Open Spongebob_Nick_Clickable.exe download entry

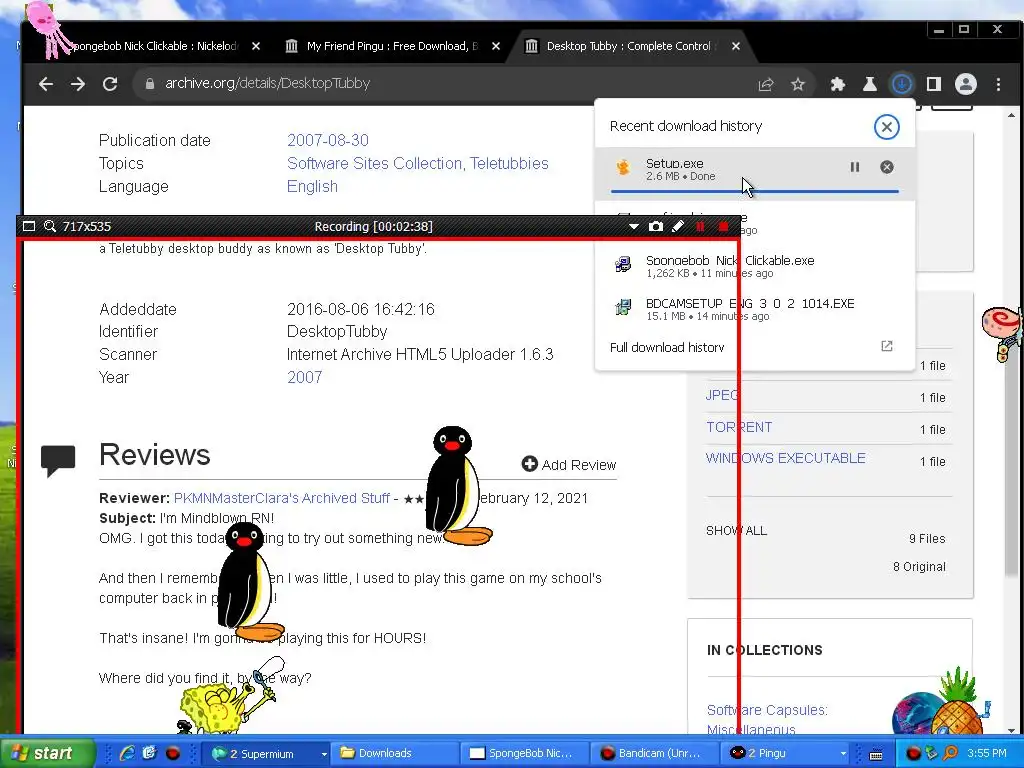coord(754,266)
